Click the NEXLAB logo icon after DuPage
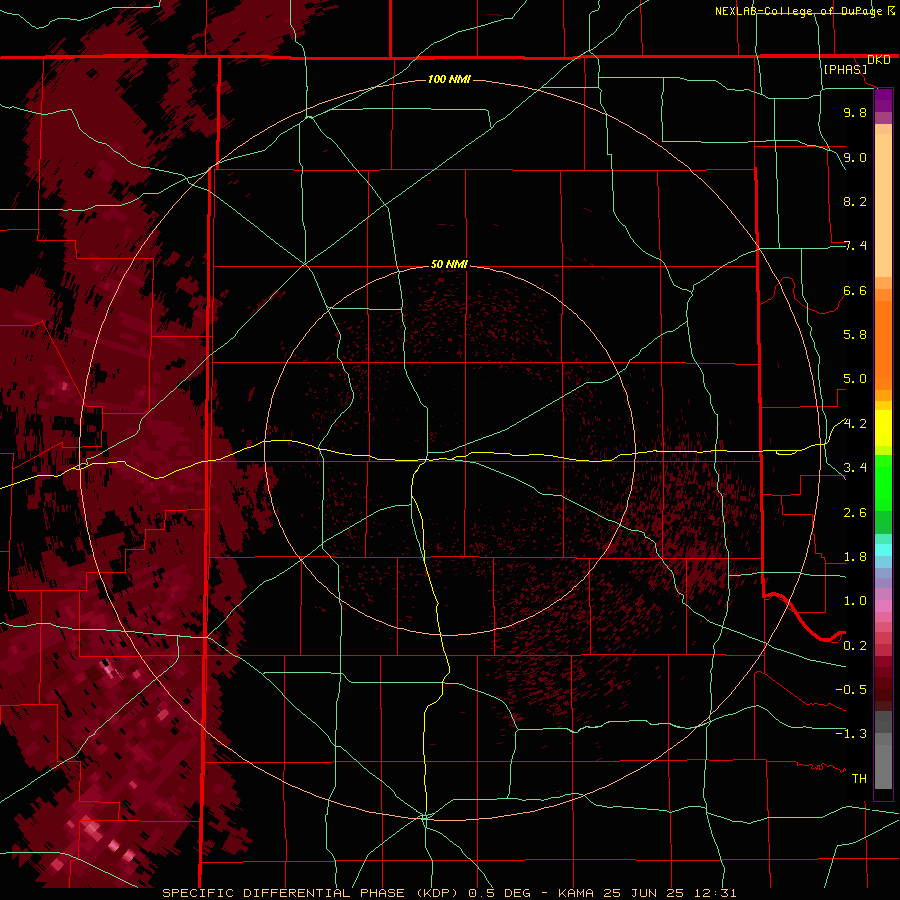 coord(891,11)
